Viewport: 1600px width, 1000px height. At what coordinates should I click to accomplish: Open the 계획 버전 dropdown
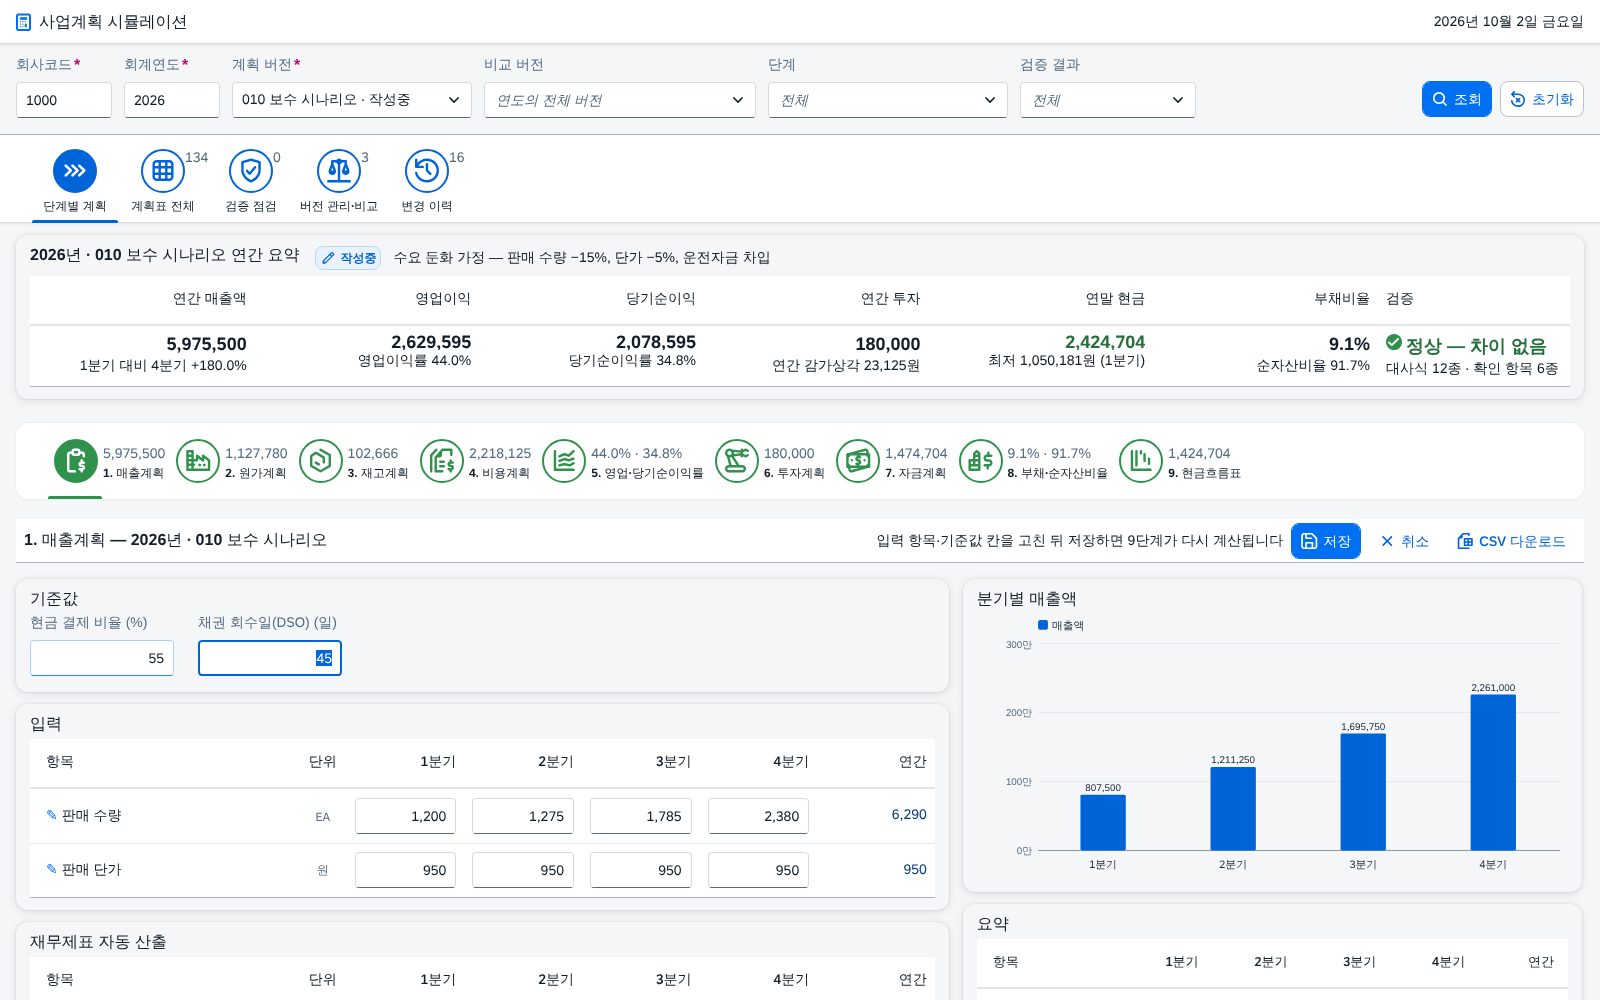[x=352, y=100]
